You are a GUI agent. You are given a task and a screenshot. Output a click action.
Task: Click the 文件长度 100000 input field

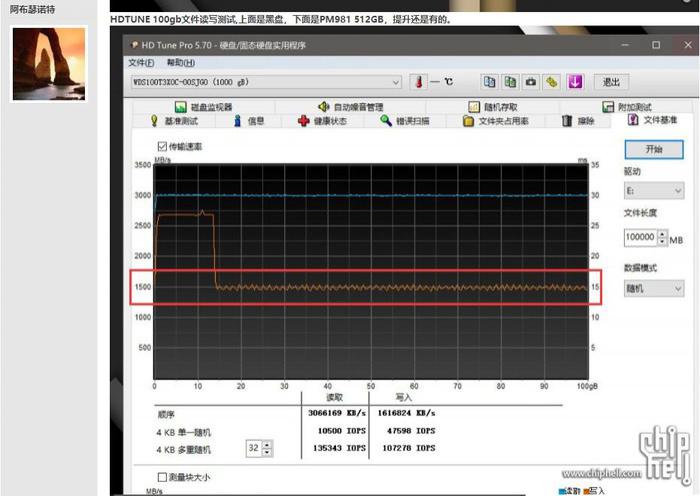pyautogui.click(x=641, y=238)
